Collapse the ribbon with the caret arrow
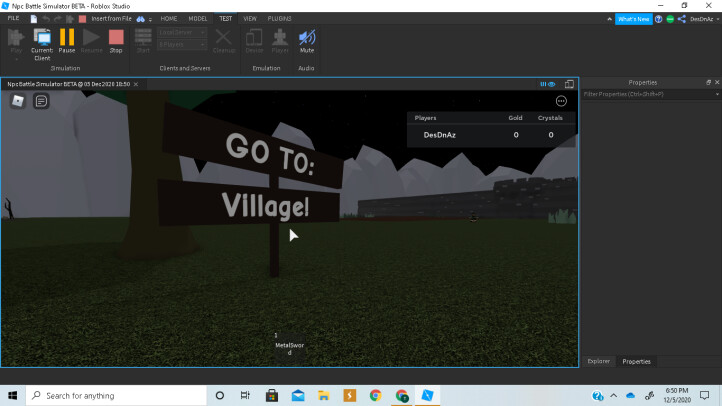 pyautogui.click(x=610, y=19)
